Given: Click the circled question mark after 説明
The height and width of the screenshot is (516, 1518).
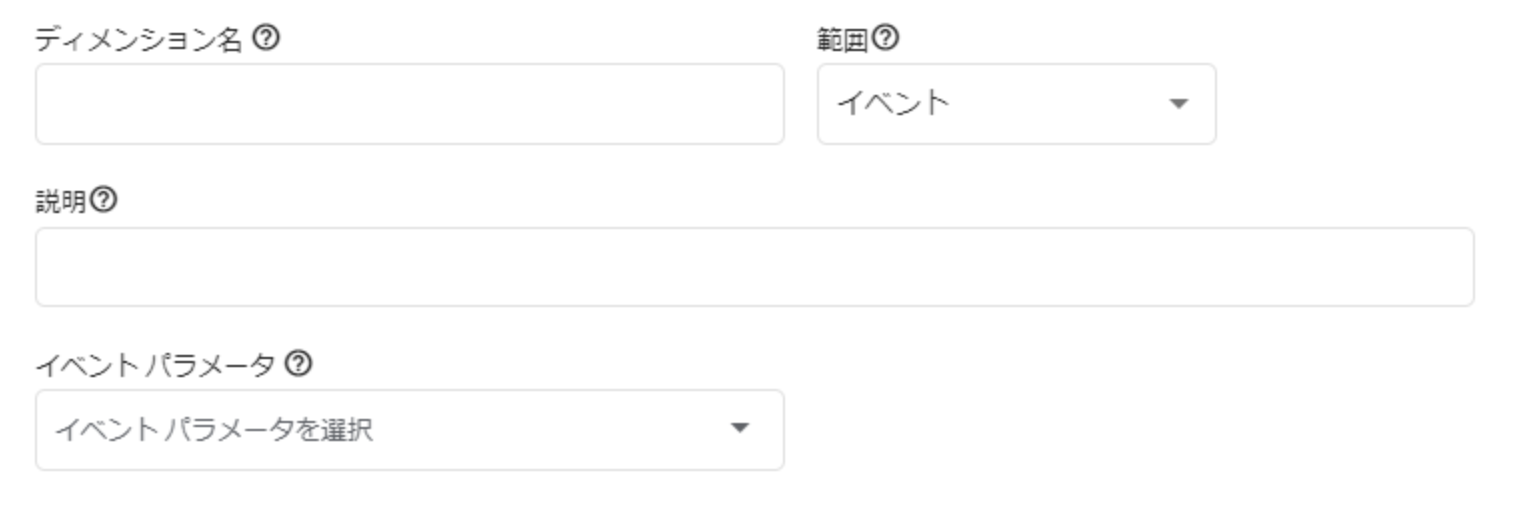Looking at the screenshot, I should coord(103,201).
